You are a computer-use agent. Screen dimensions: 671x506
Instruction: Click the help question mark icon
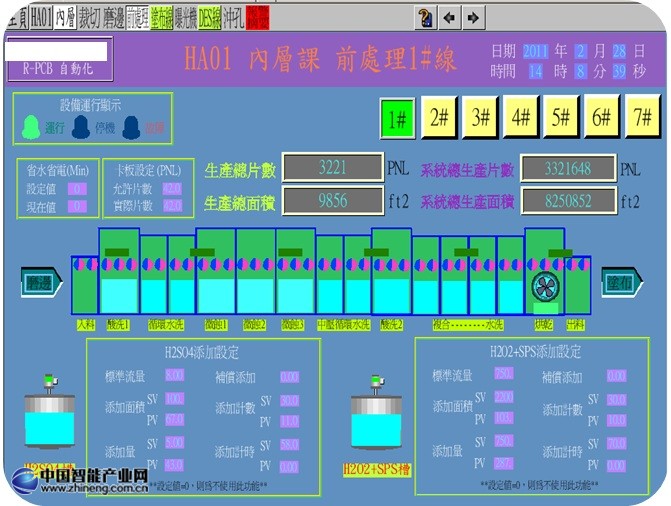click(x=424, y=17)
